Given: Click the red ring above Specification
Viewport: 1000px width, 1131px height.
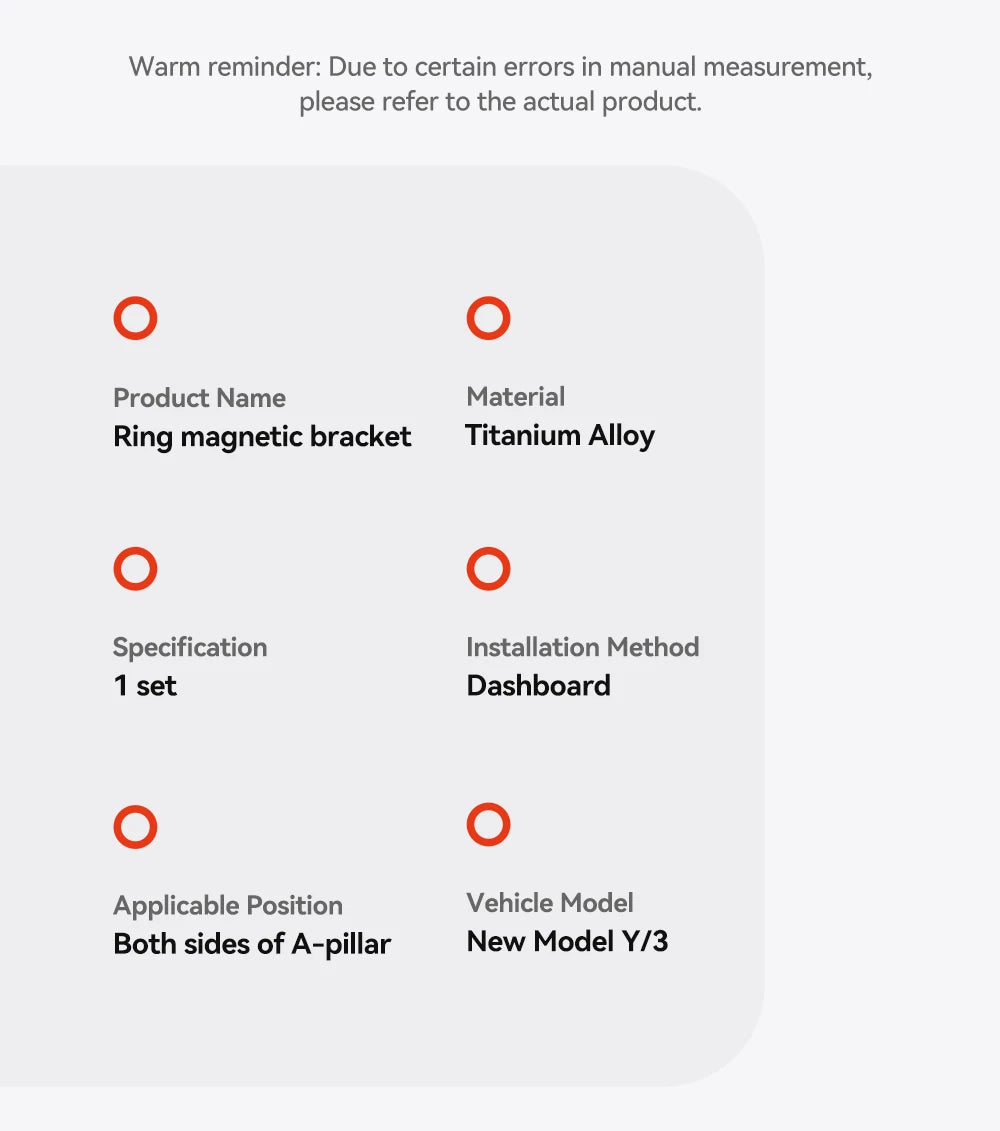Looking at the screenshot, I should [x=135, y=569].
